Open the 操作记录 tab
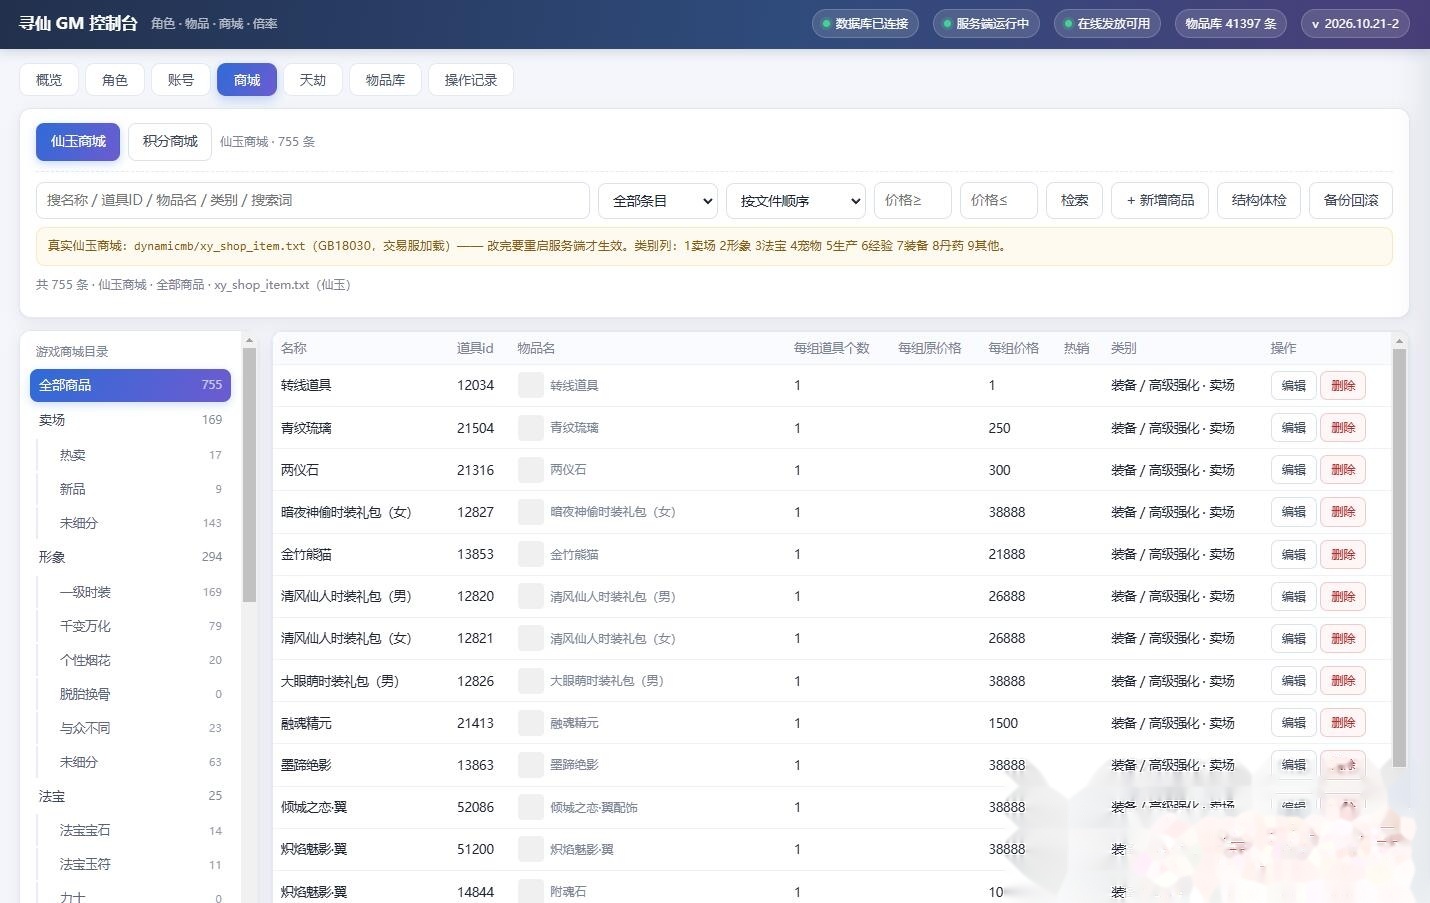 471,80
